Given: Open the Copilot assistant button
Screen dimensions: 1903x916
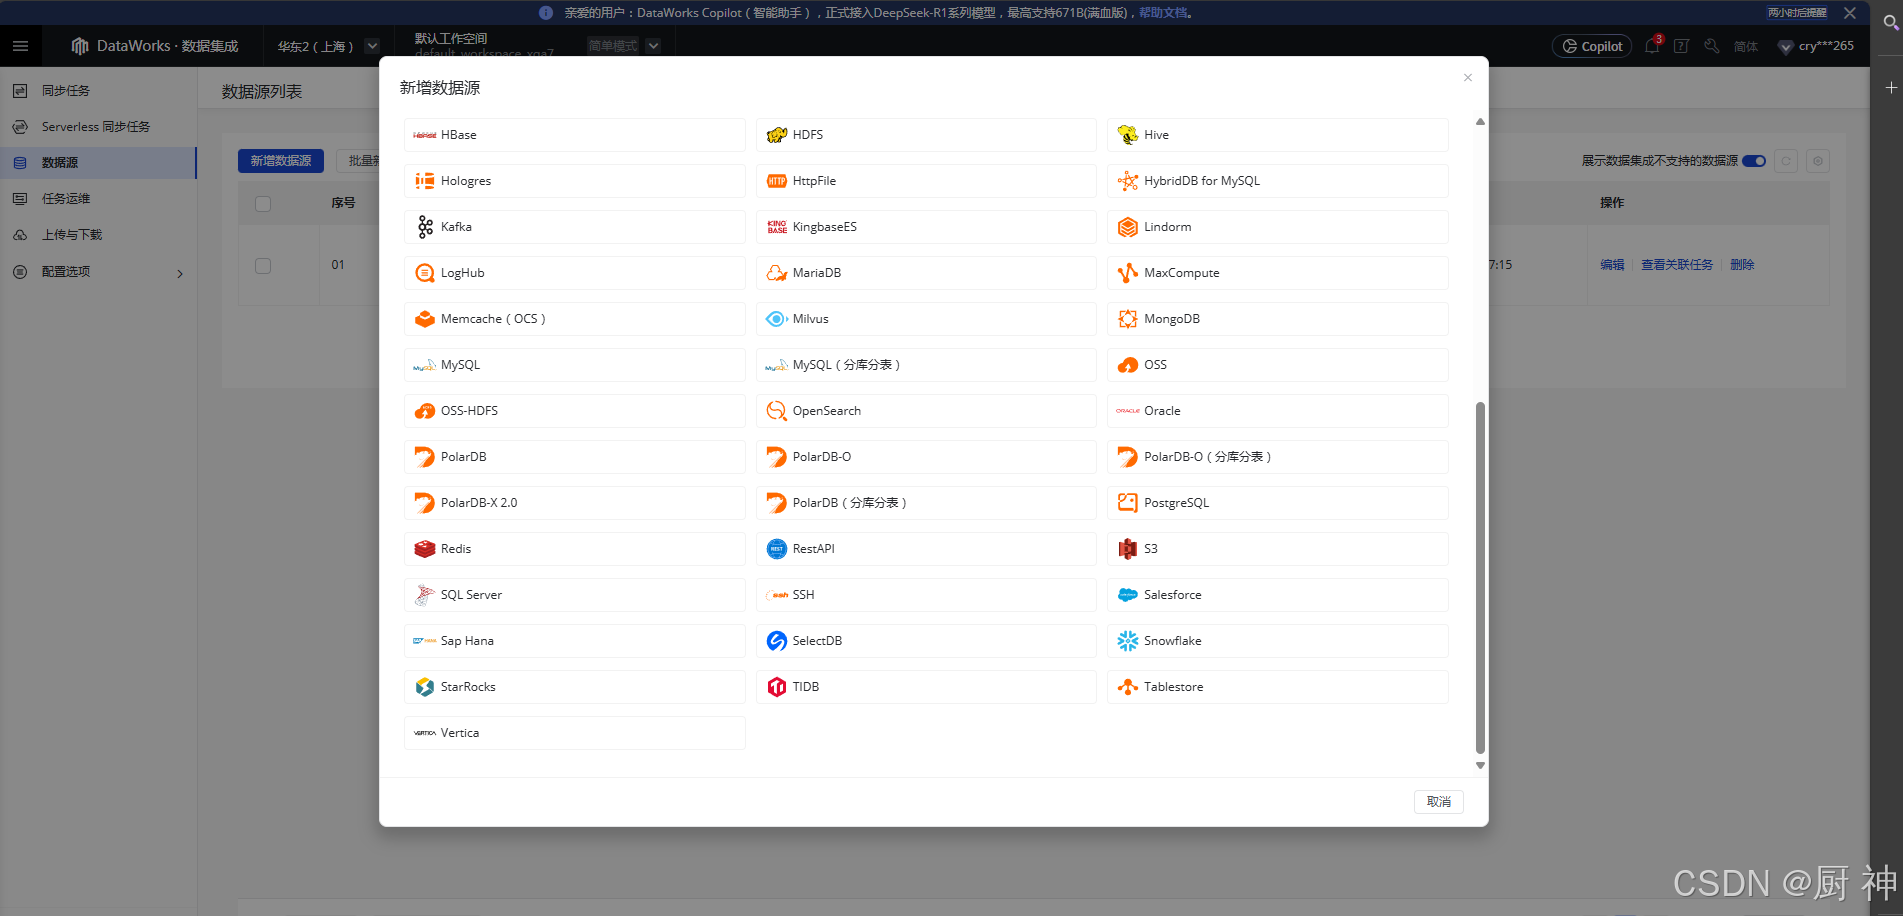Looking at the screenshot, I should pos(1592,46).
